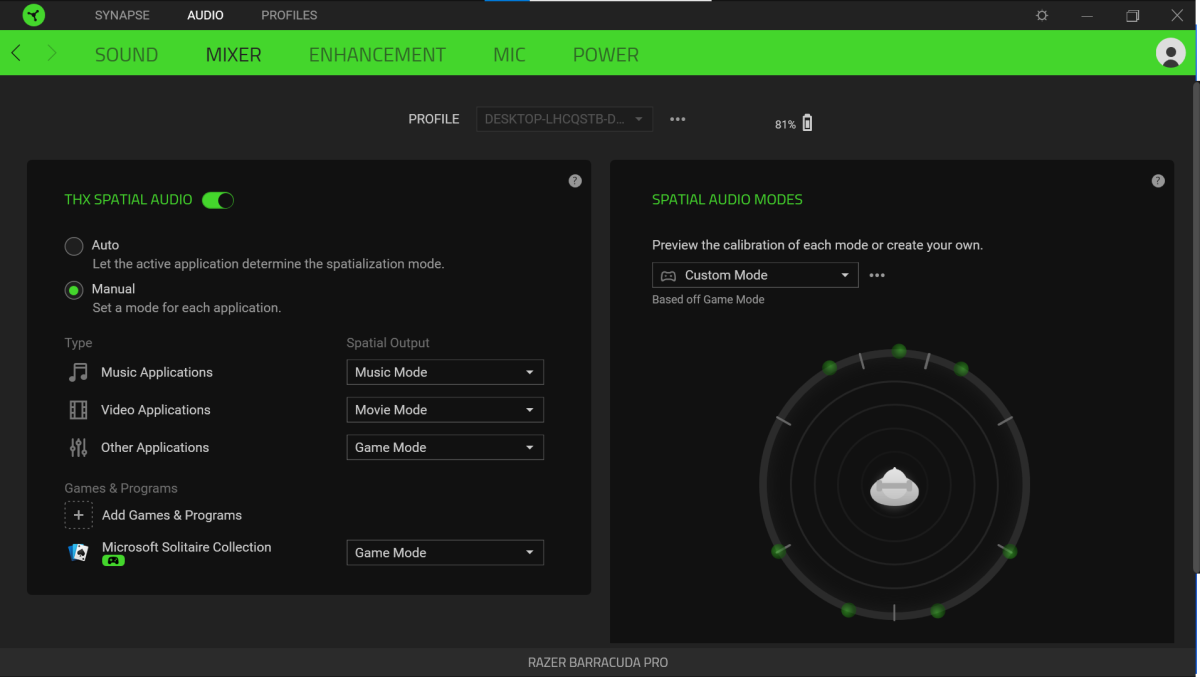1200x677 pixels.
Task: Click the green gamepad badge under Solitaire
Action: [113, 561]
